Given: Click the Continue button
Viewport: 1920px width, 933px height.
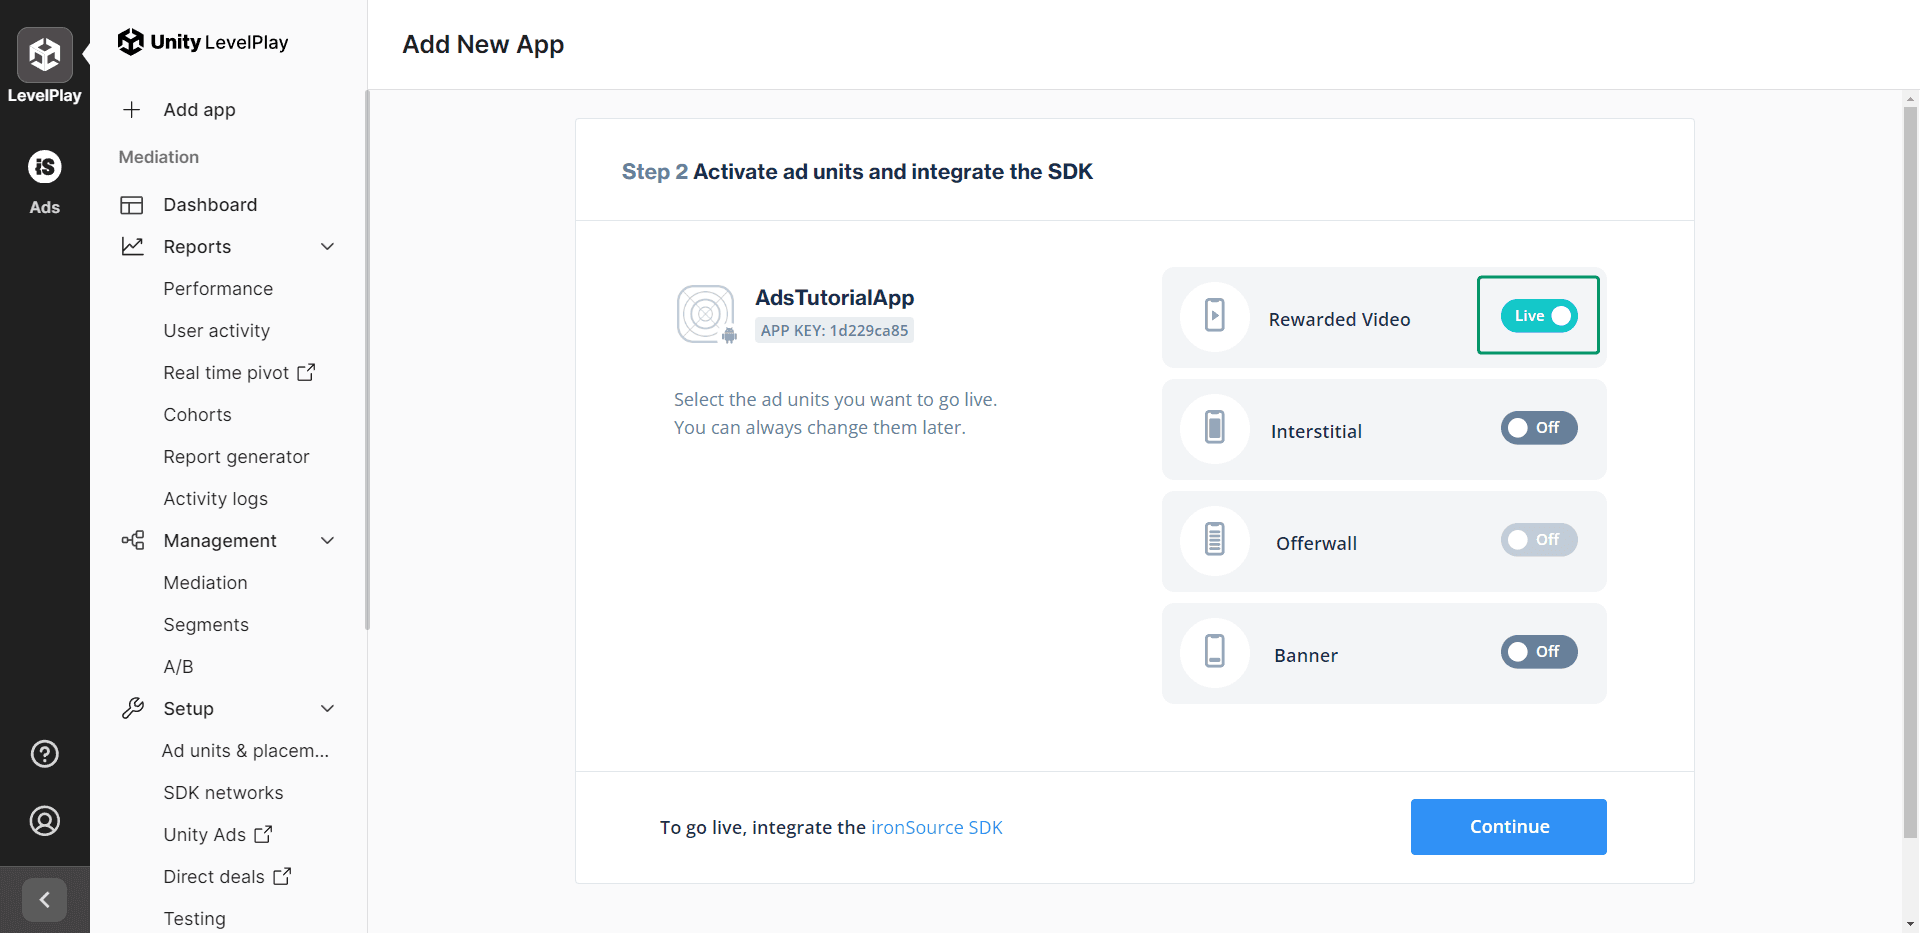Looking at the screenshot, I should point(1508,827).
